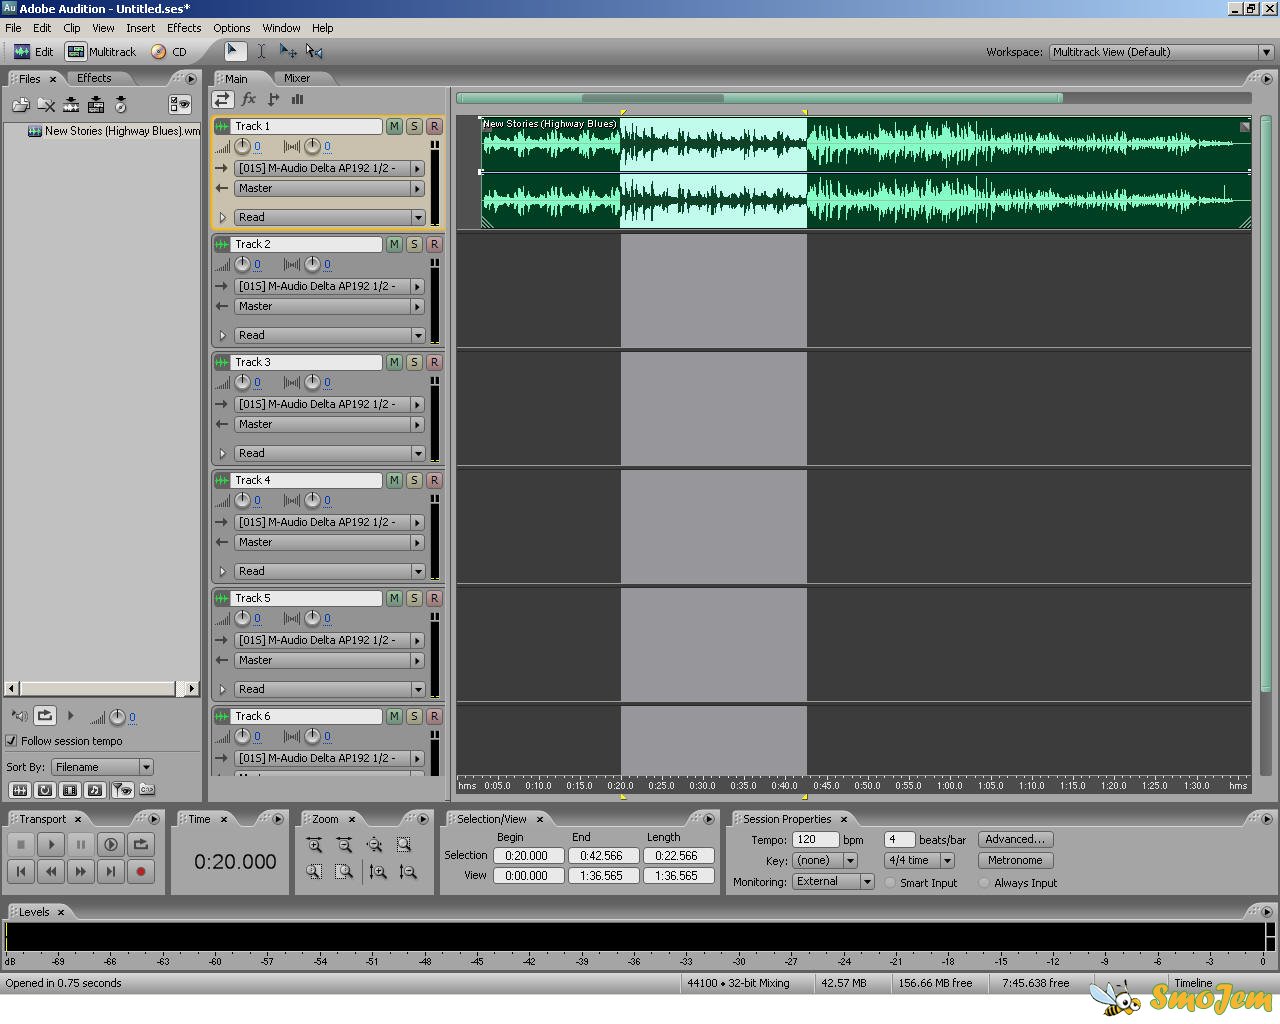Click Zoom In Horizontally icon

[314, 845]
